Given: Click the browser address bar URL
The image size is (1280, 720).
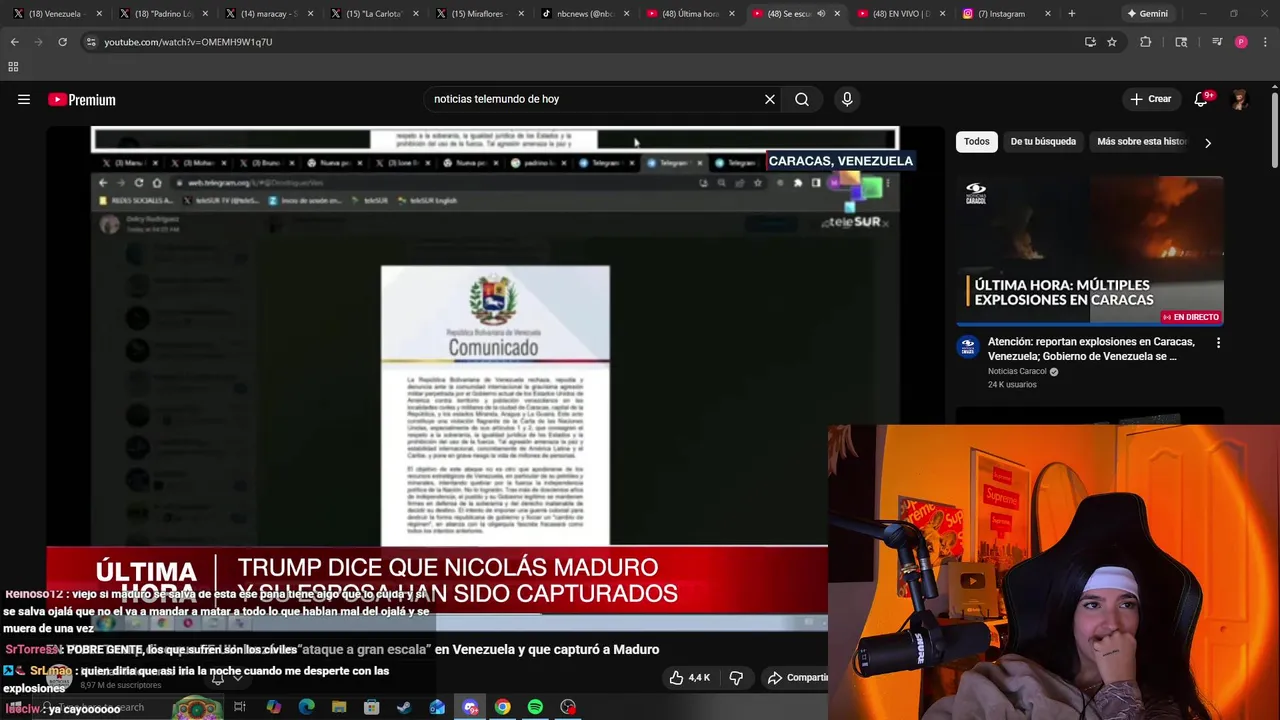Looking at the screenshot, I should pyautogui.click(x=188, y=42).
